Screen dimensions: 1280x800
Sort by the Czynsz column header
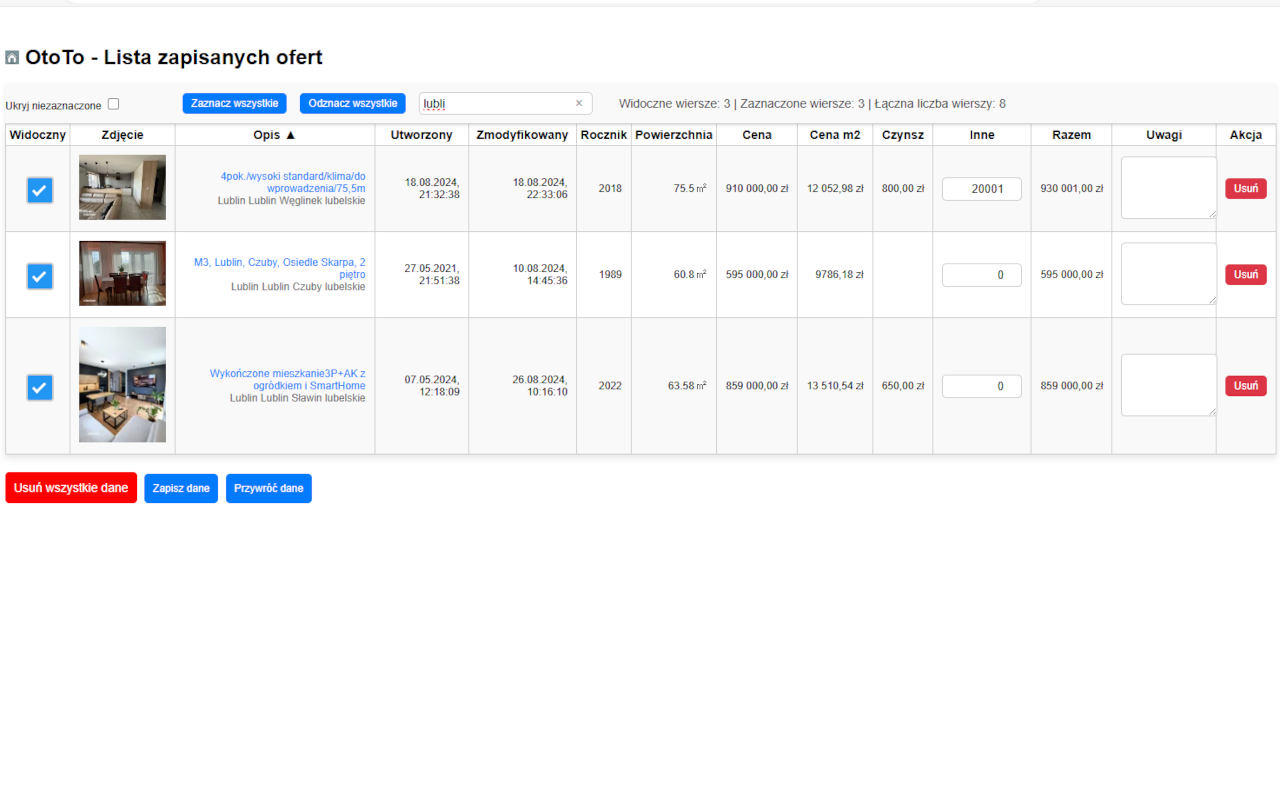pos(903,135)
